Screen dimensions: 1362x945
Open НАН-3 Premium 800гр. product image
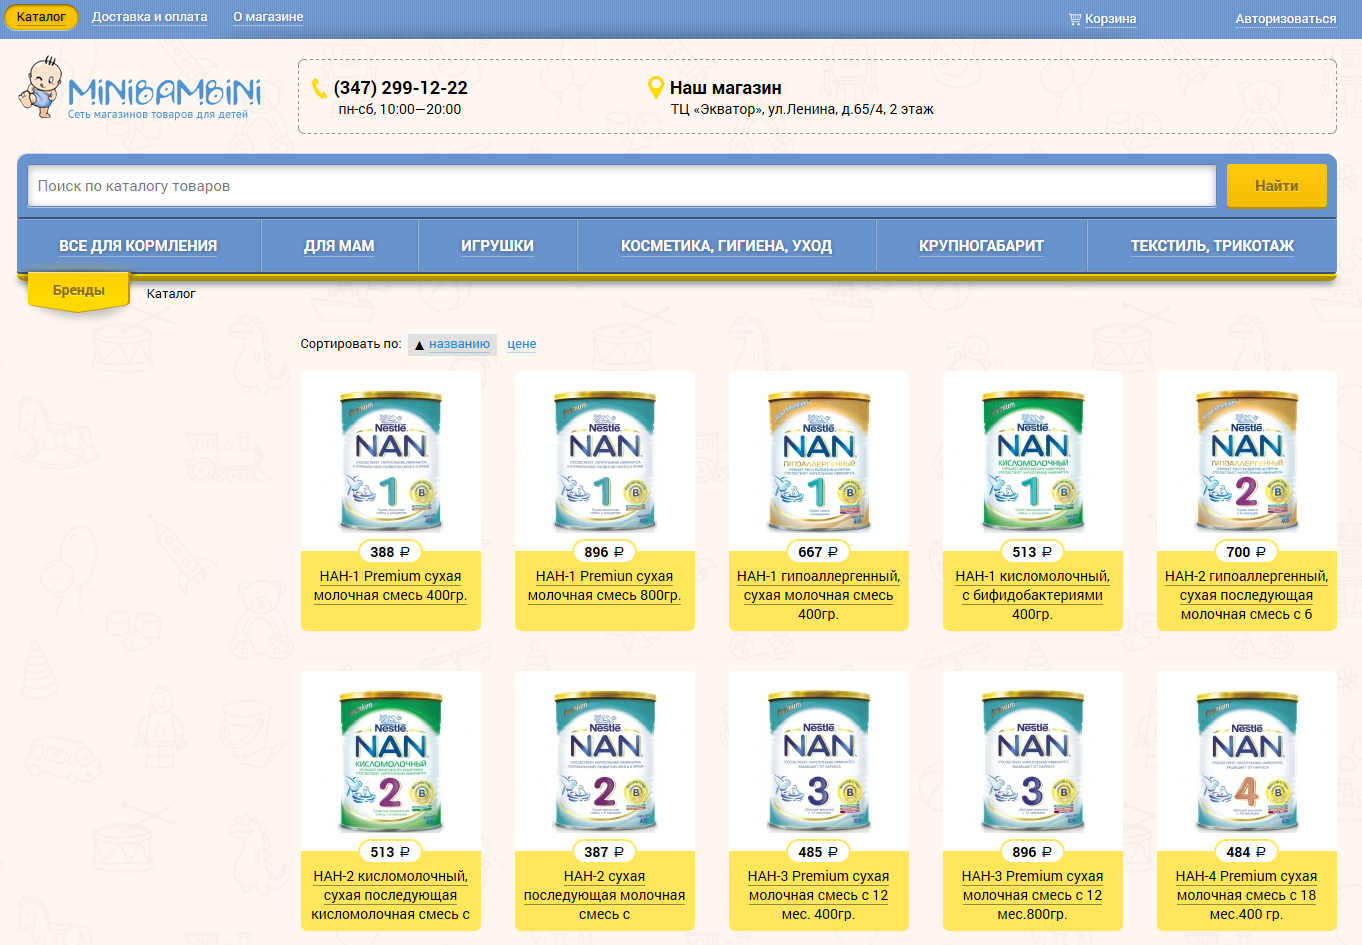click(x=1033, y=761)
